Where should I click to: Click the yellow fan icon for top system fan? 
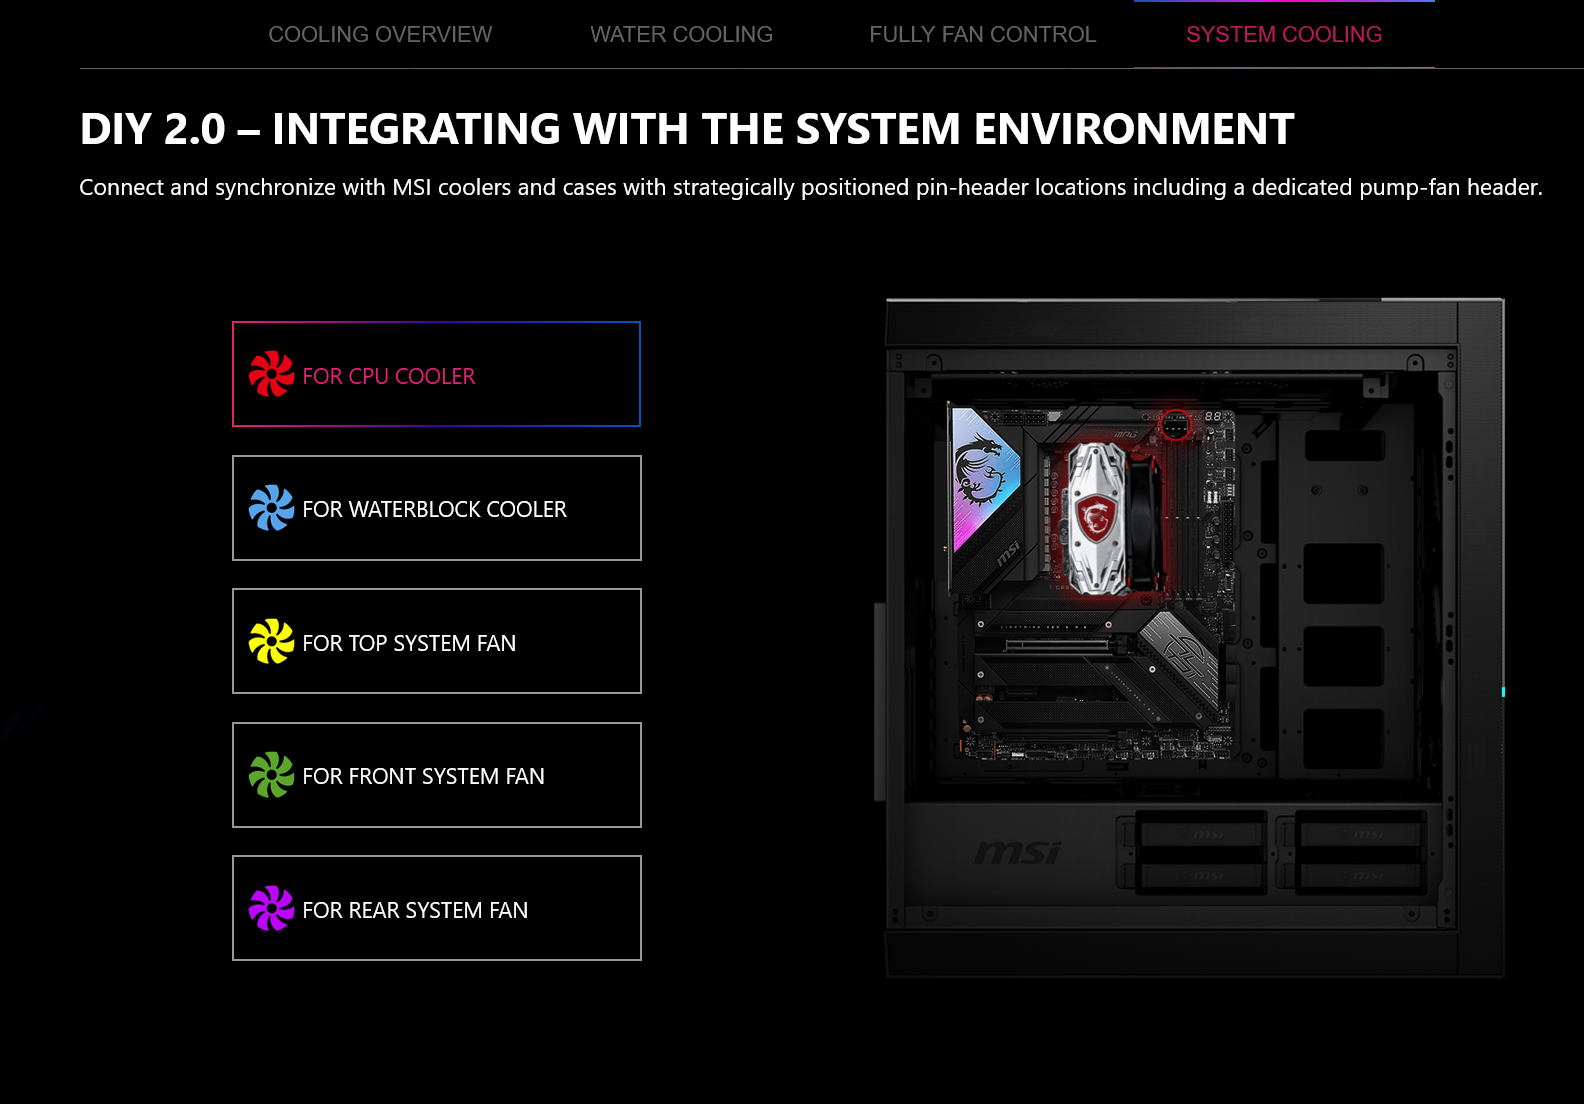271,641
